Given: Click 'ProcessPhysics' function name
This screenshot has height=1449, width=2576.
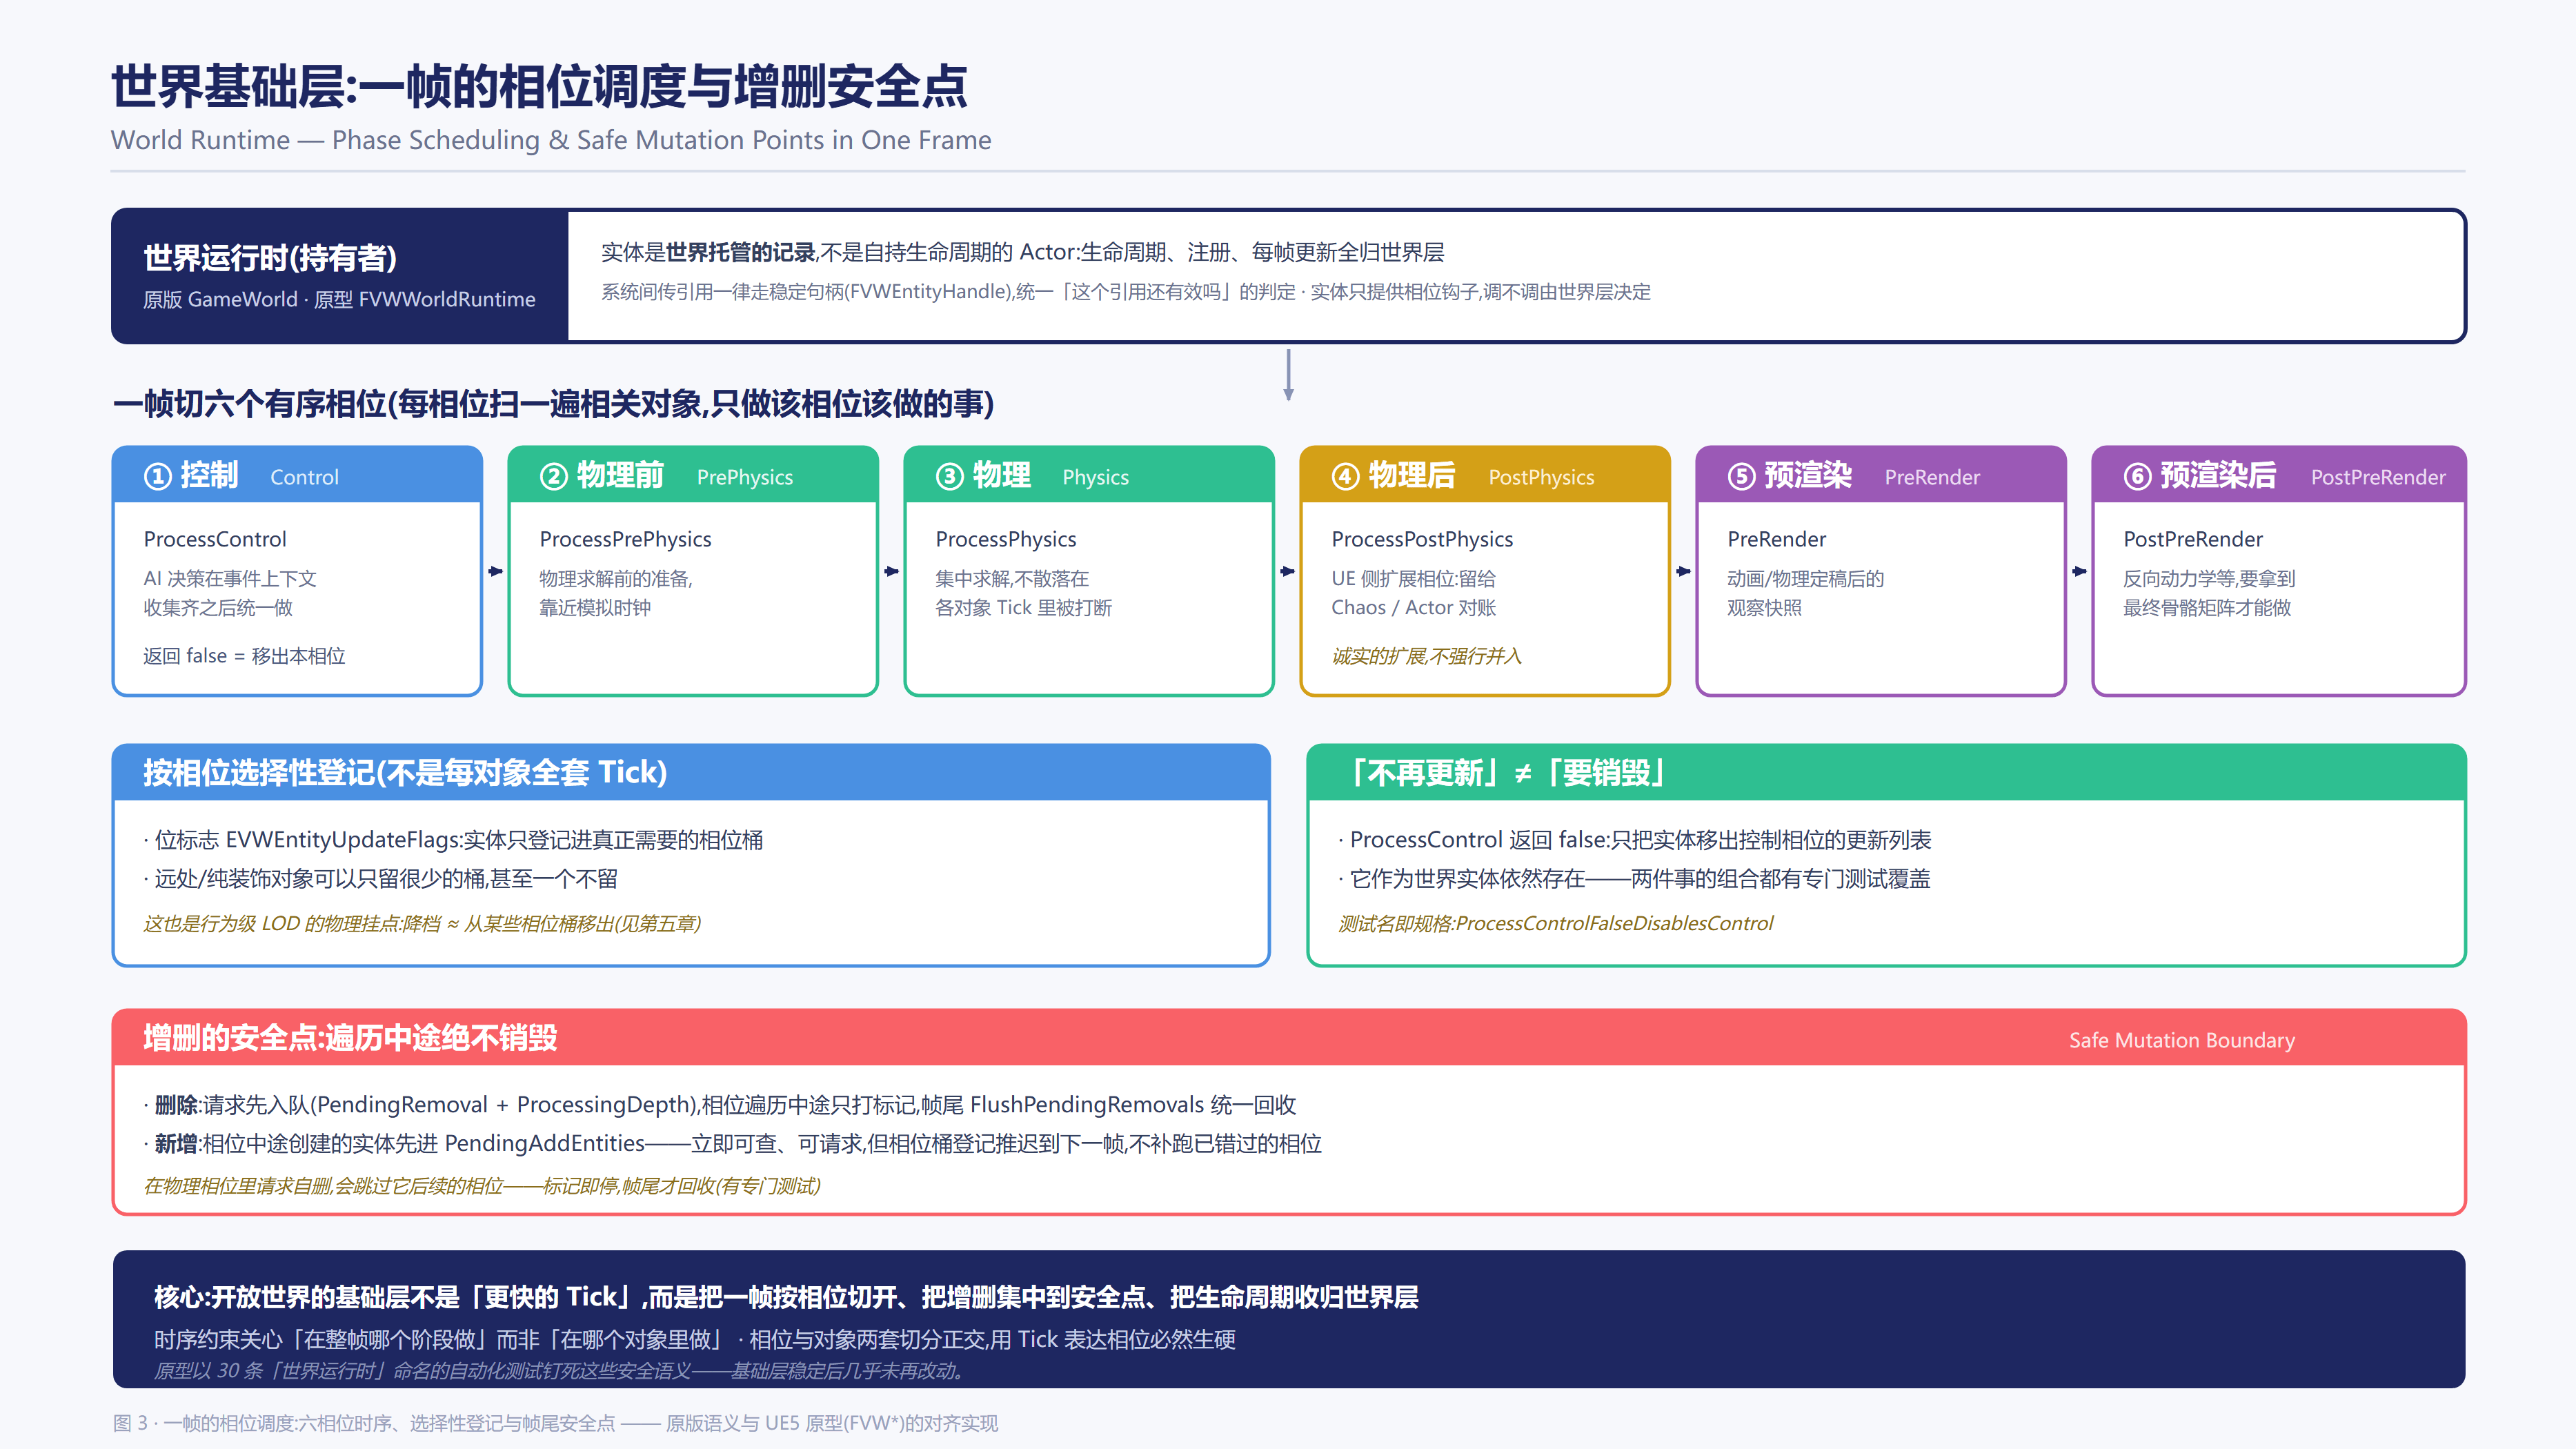Looking at the screenshot, I should coord(1006,539).
